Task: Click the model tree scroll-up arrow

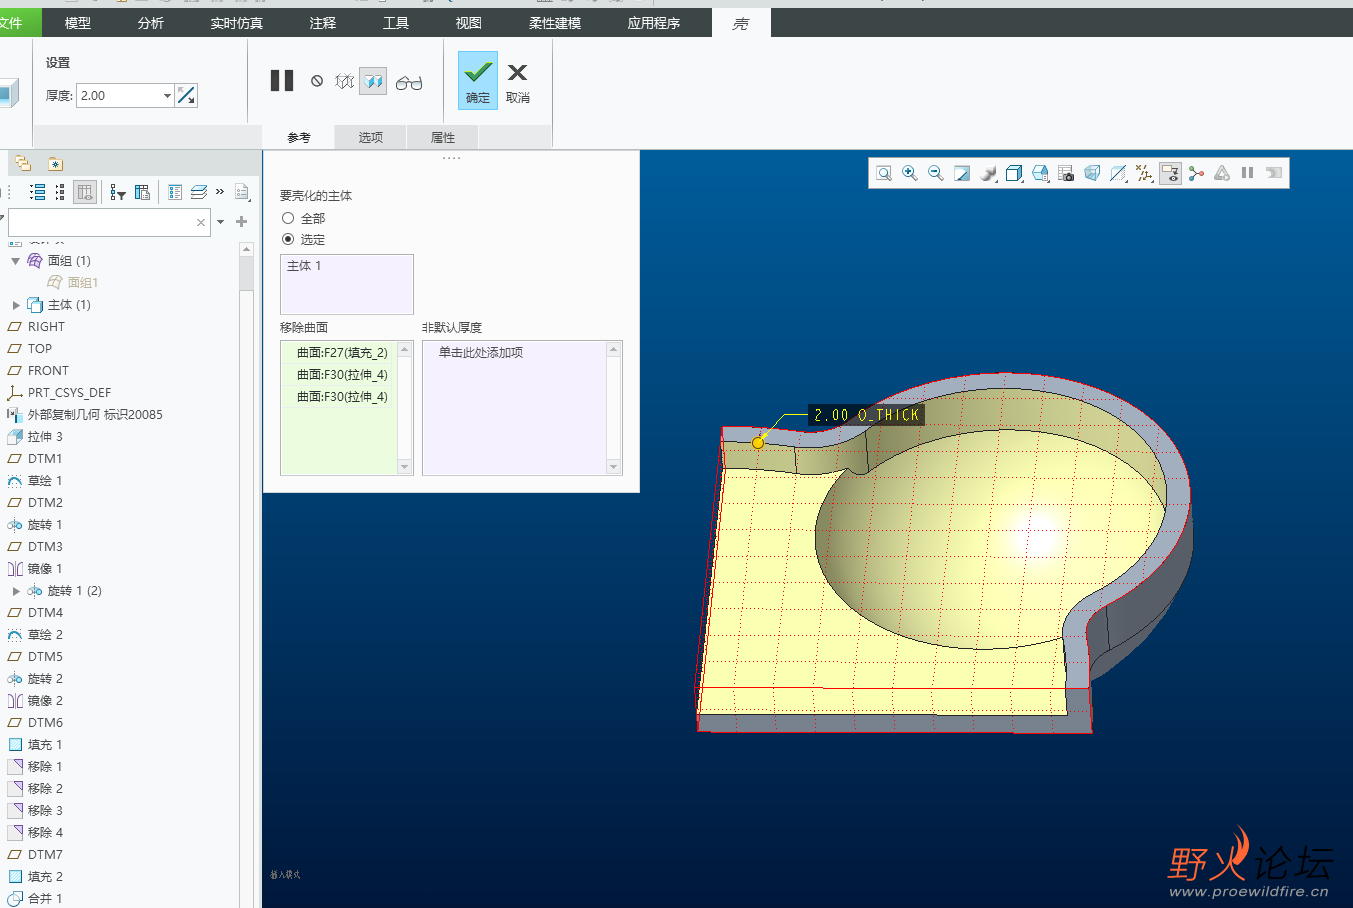Action: (x=246, y=249)
